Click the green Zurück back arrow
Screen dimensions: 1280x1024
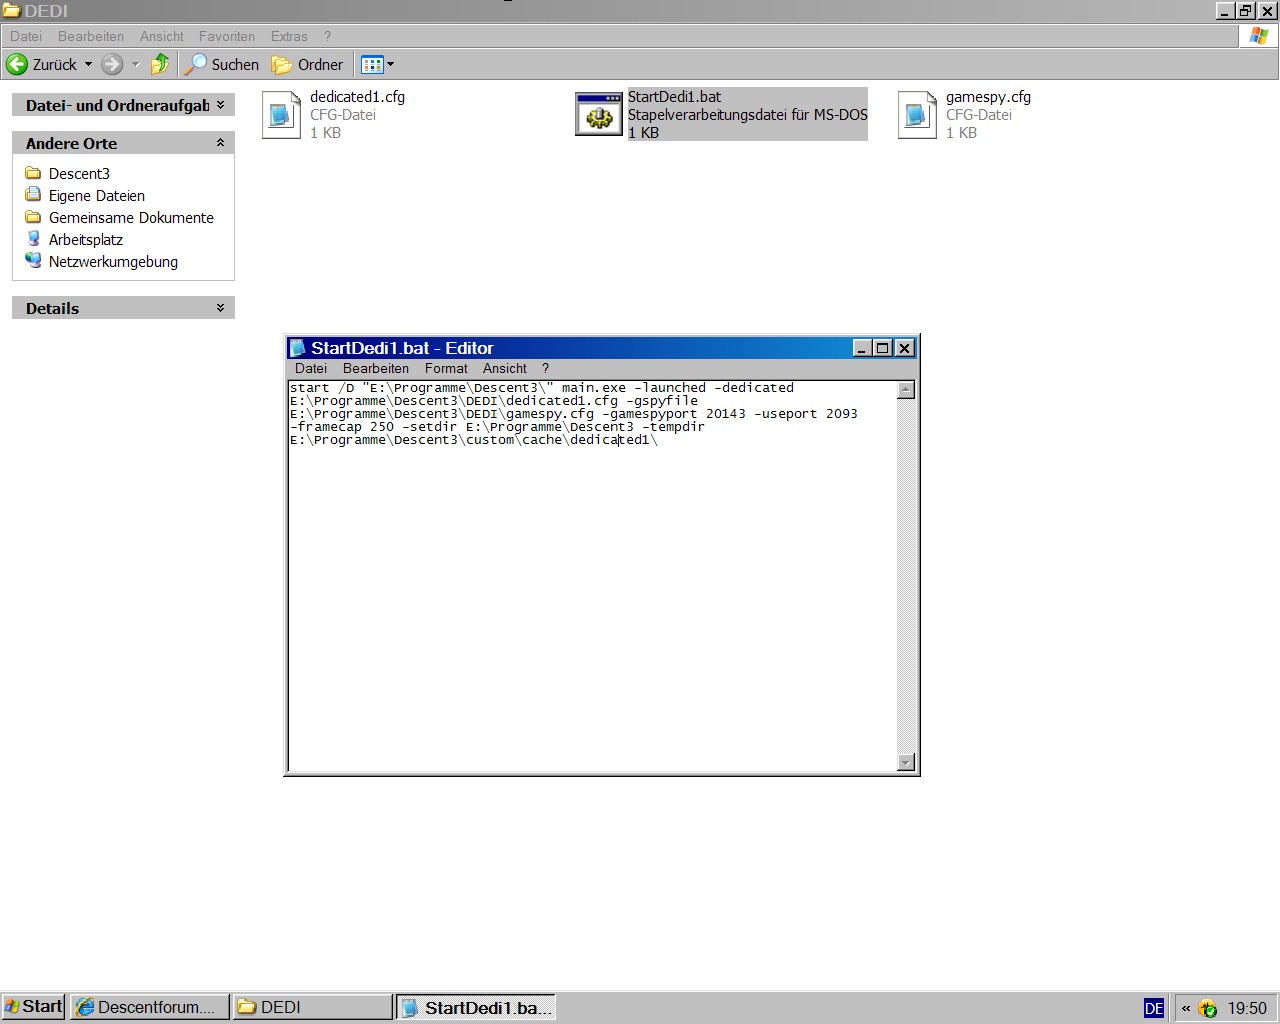(18, 64)
